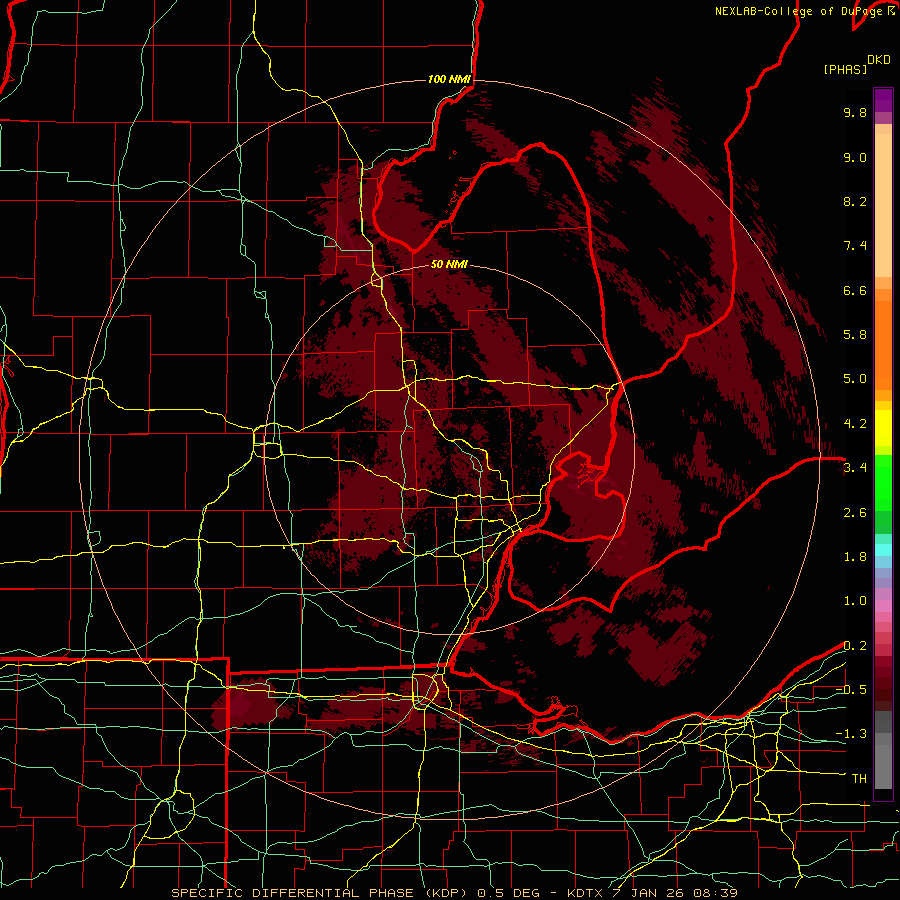
Task: Click the yellow segment of the color bar
Action: pyautogui.click(x=883, y=428)
